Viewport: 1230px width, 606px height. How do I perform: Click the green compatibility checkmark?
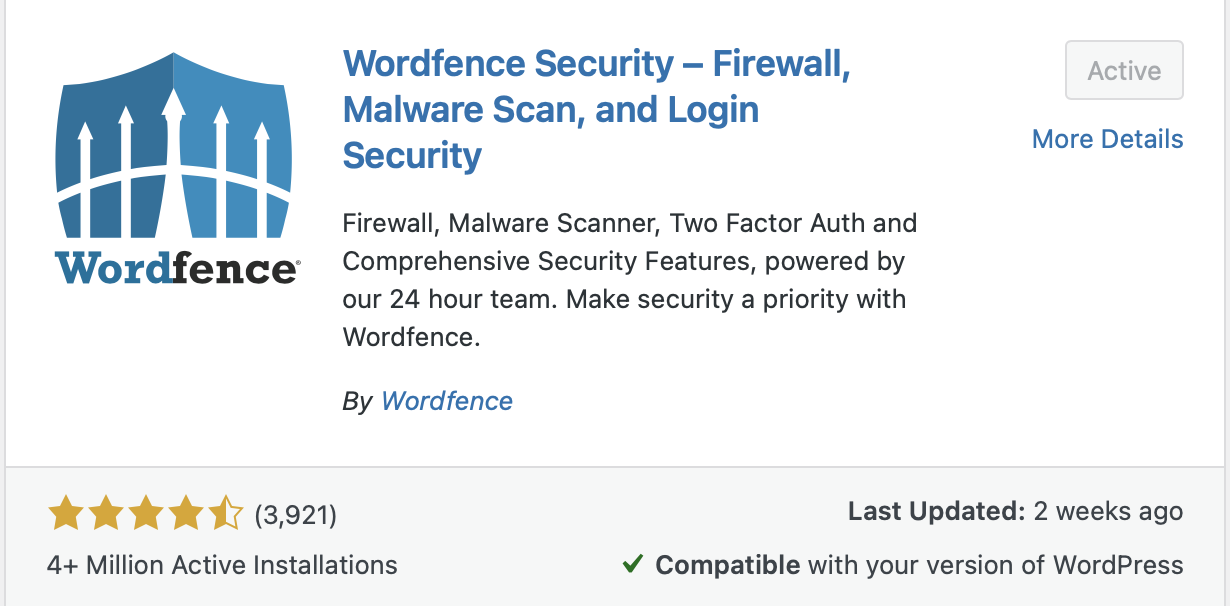pyautogui.click(x=632, y=565)
